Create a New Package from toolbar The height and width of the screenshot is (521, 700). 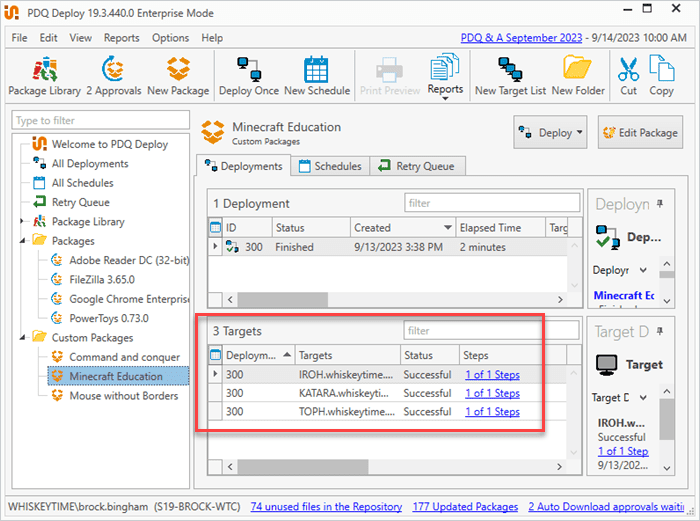[178, 76]
